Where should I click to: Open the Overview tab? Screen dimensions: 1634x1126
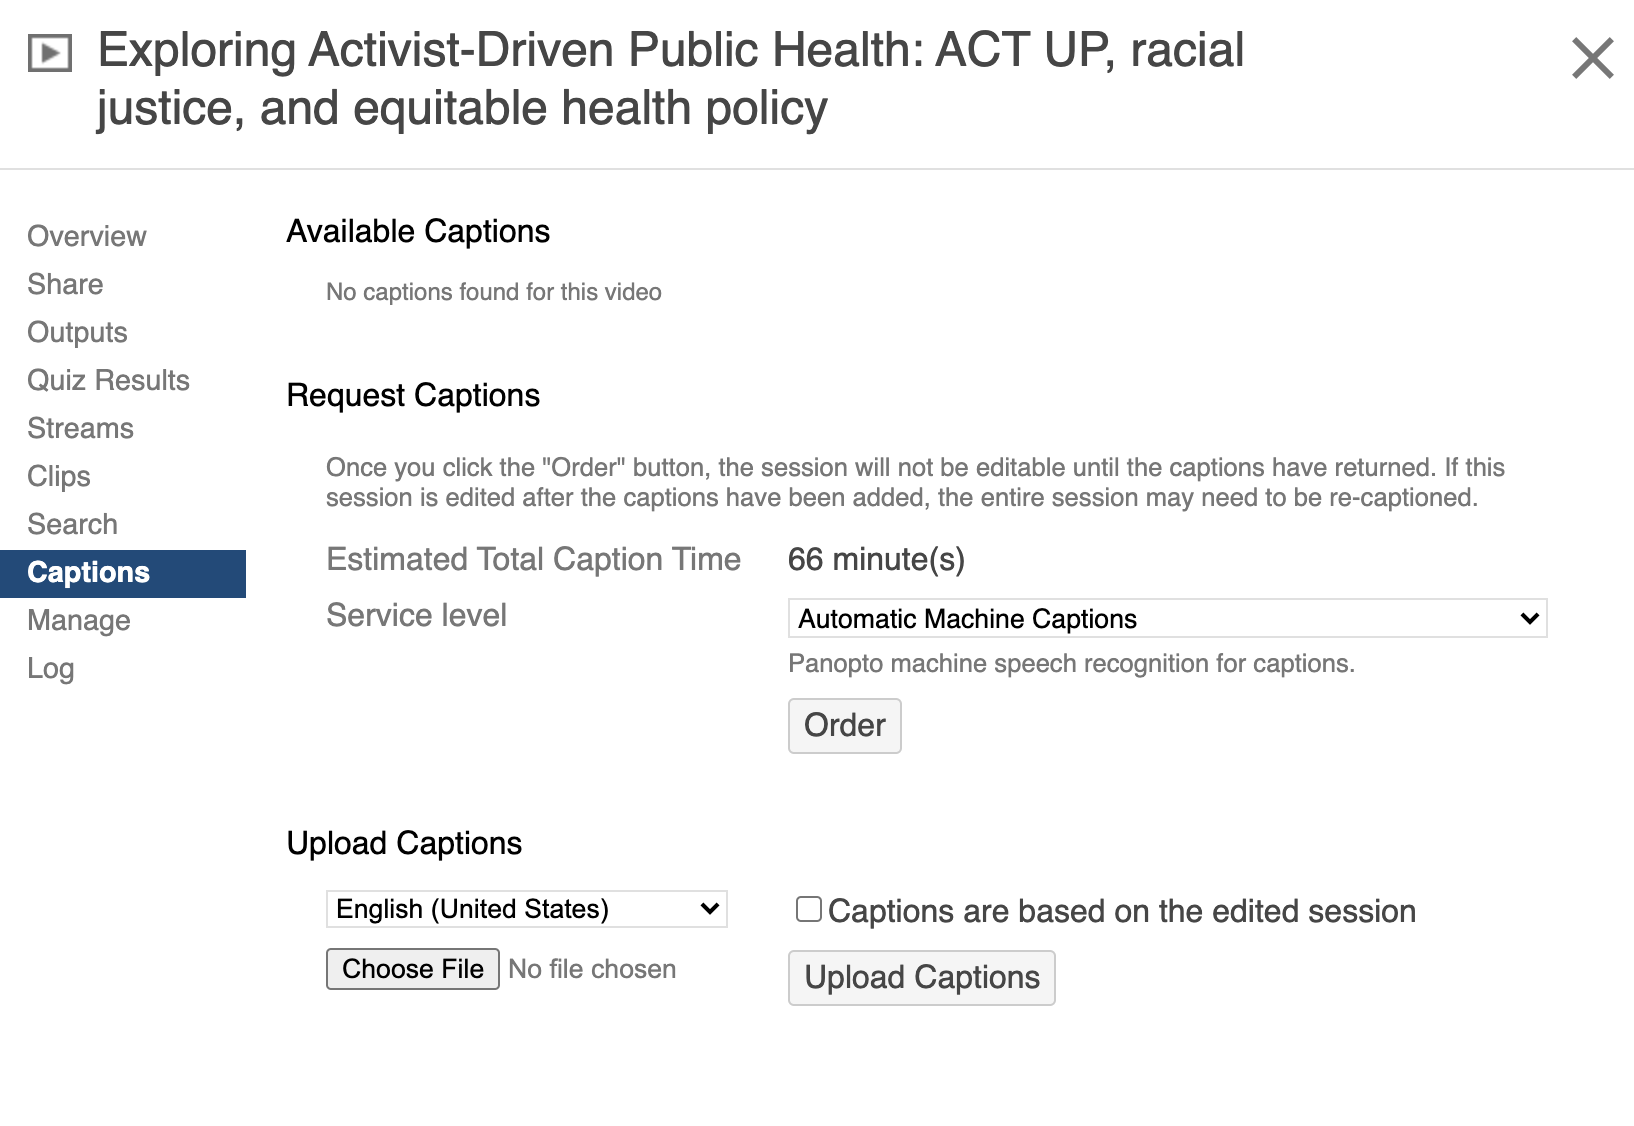(x=87, y=236)
